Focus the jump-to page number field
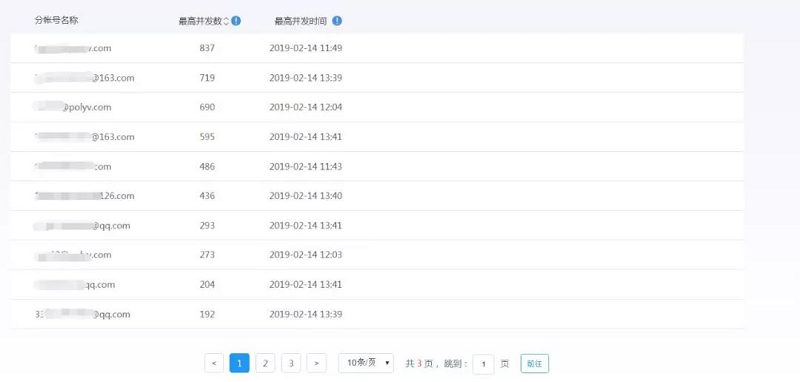The image size is (800, 382). point(483,364)
